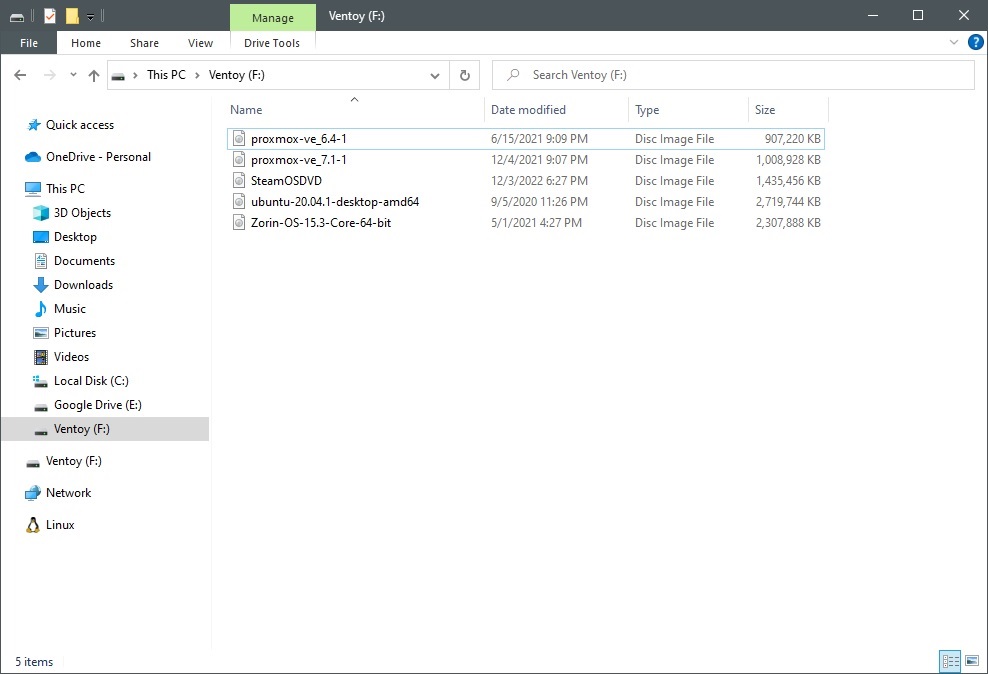Select the ubuntu-20.04.1-desktop-amd64 file name
Viewport: 988px width, 674px height.
[335, 202]
